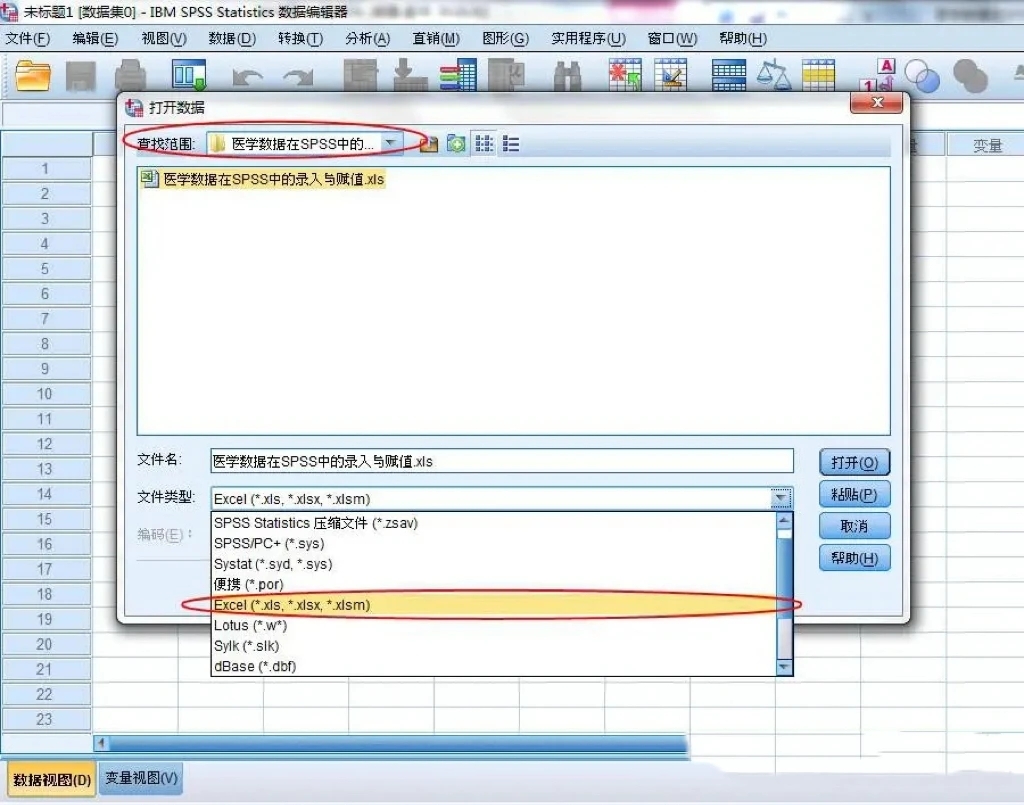Close the 打开数据 dialog
The height and width of the screenshot is (805, 1024).
[x=876, y=103]
